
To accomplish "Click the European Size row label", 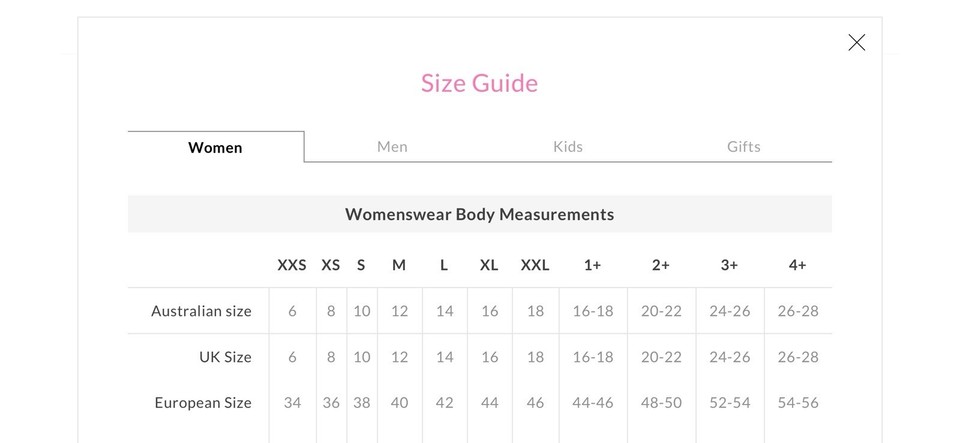I will [x=203, y=403].
